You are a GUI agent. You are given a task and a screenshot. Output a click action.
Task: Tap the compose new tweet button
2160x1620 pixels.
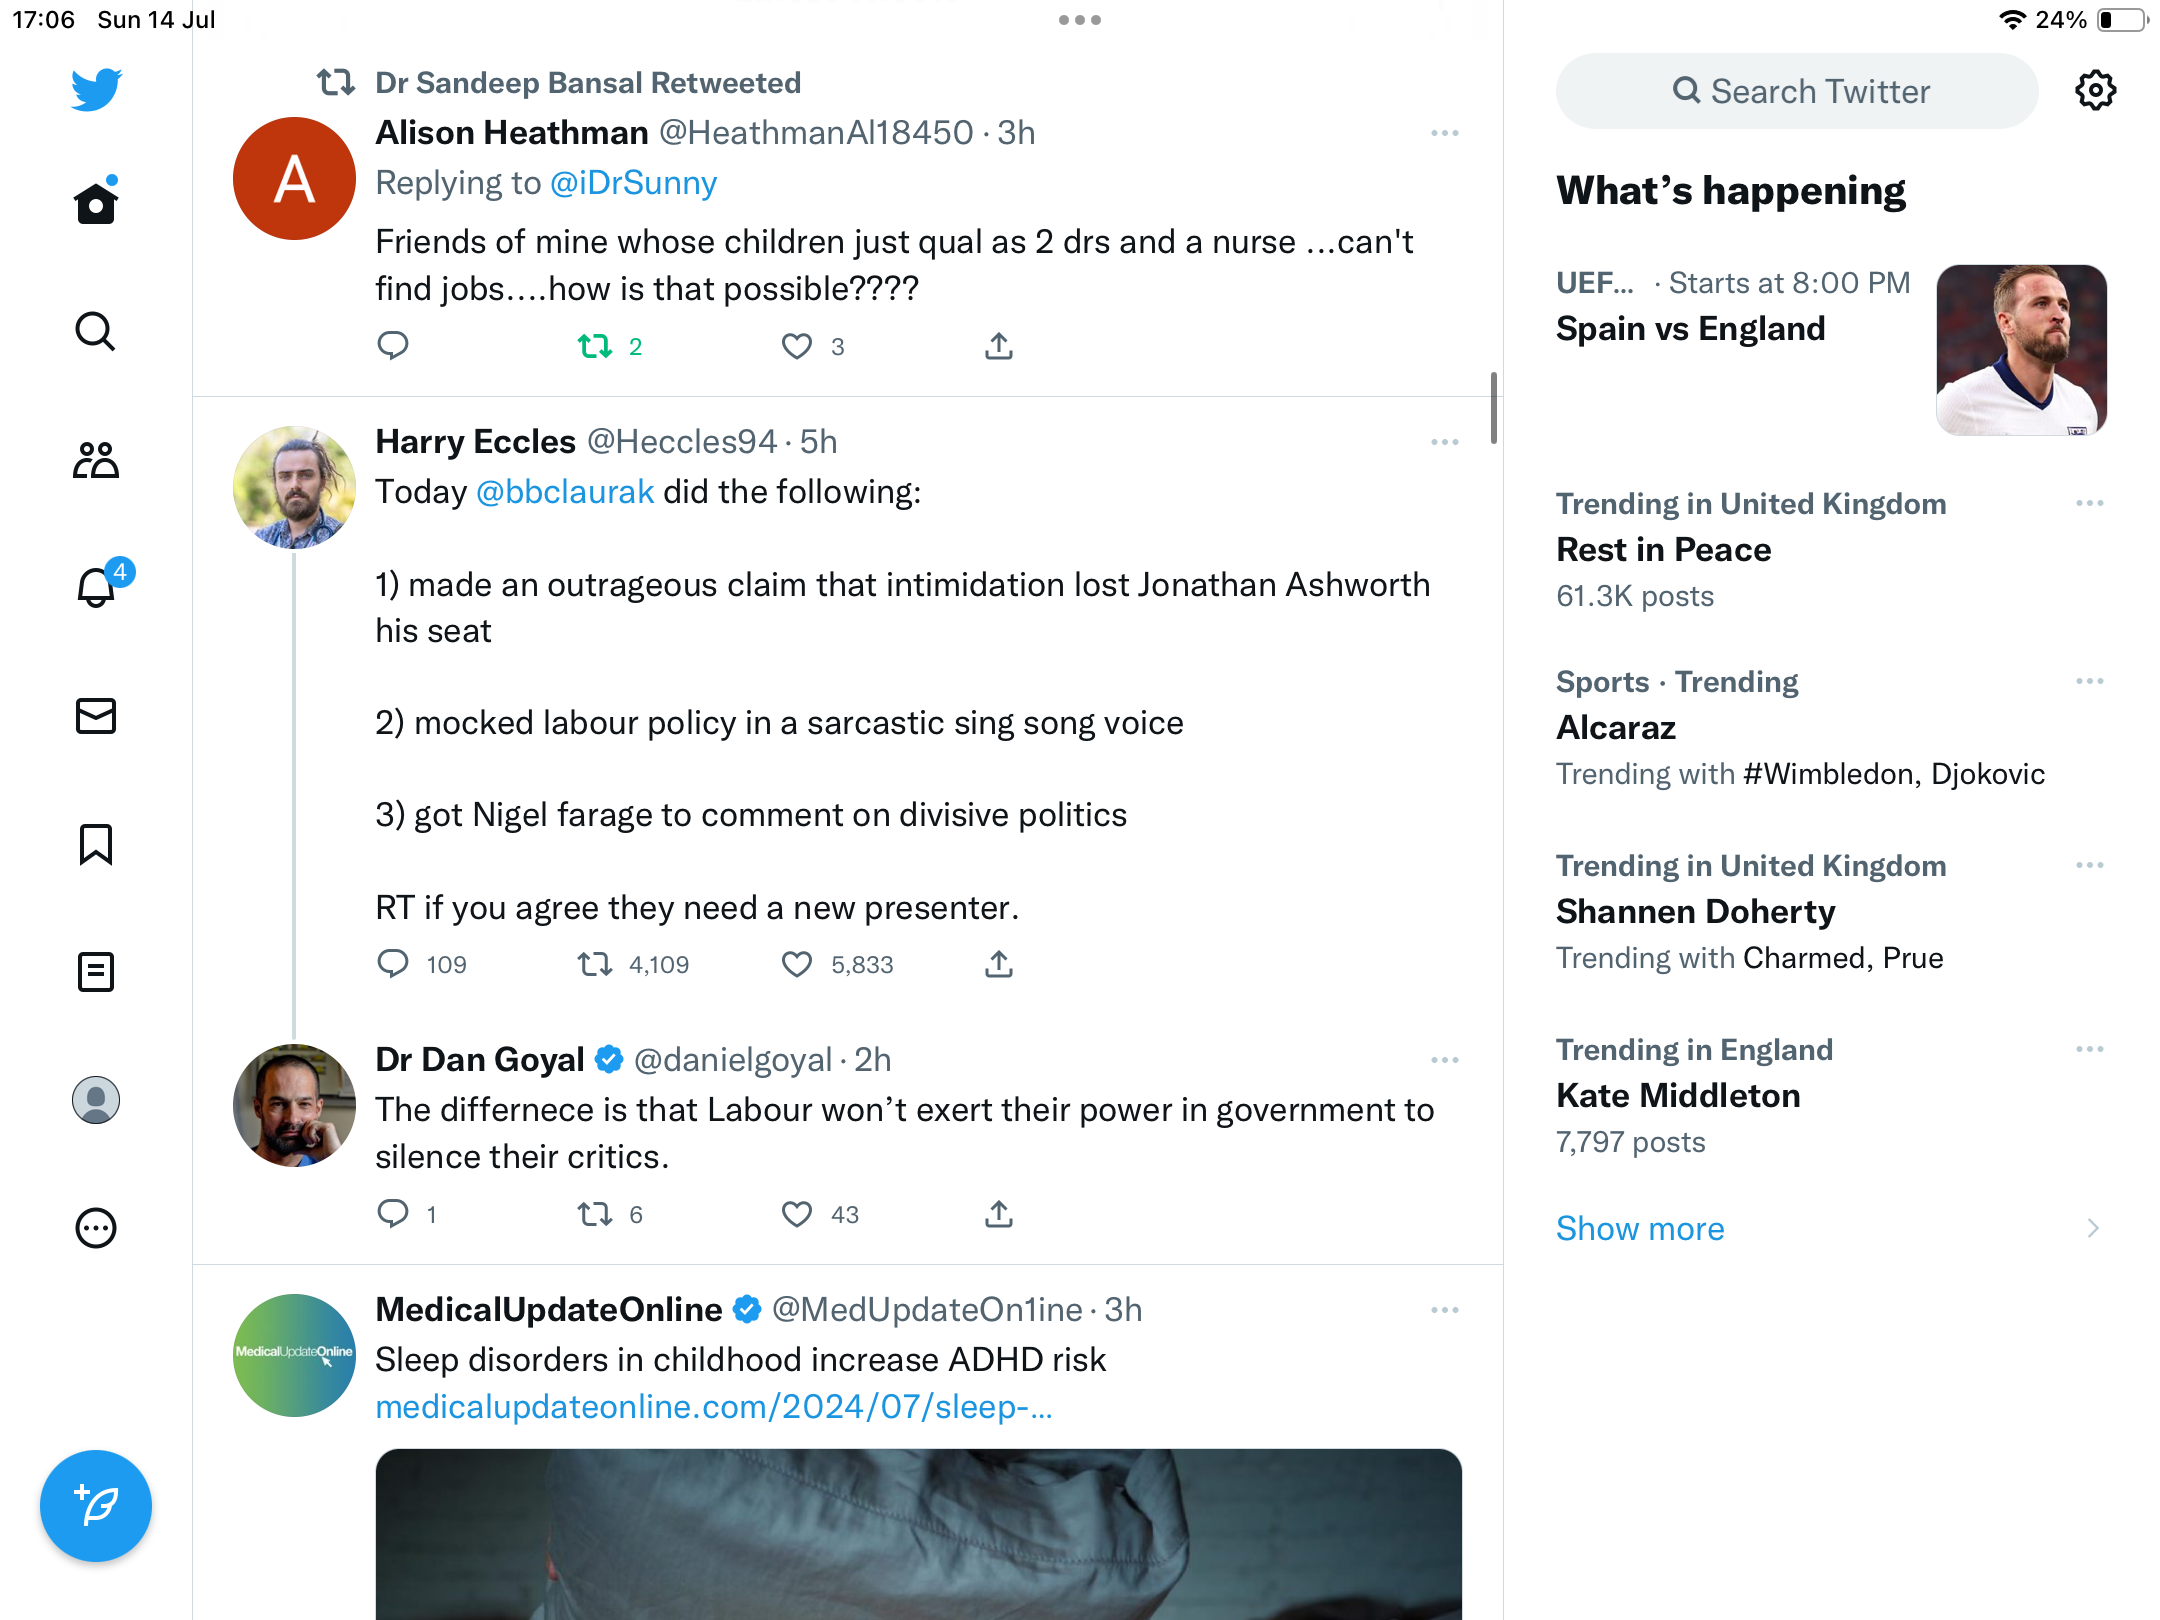coord(96,1506)
